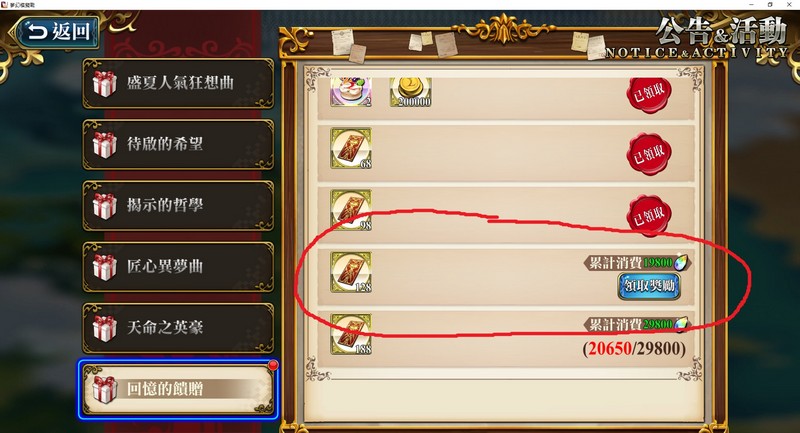Viewport: 800px width, 433px height.
Task: Inspect the red ticket reward with 188
Action: 351,334
